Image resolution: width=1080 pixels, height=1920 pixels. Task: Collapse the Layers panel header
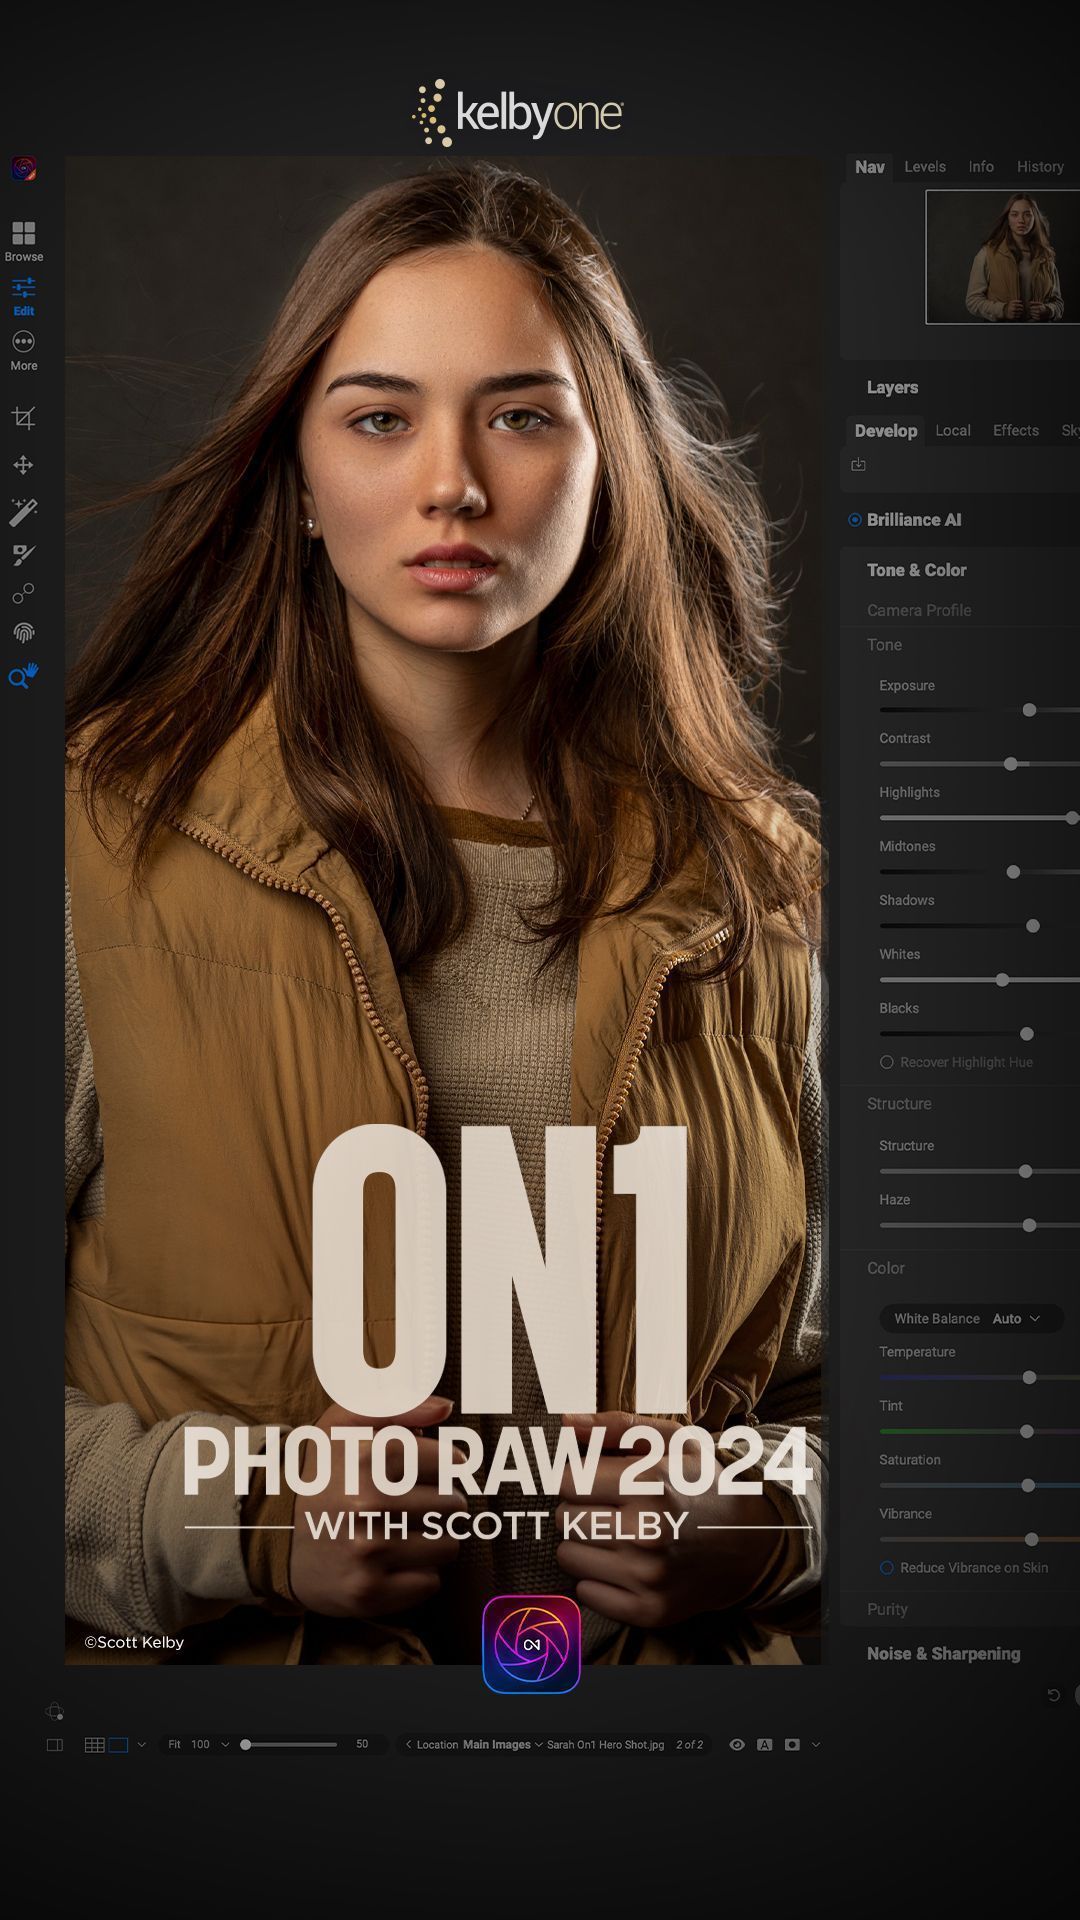click(x=892, y=388)
